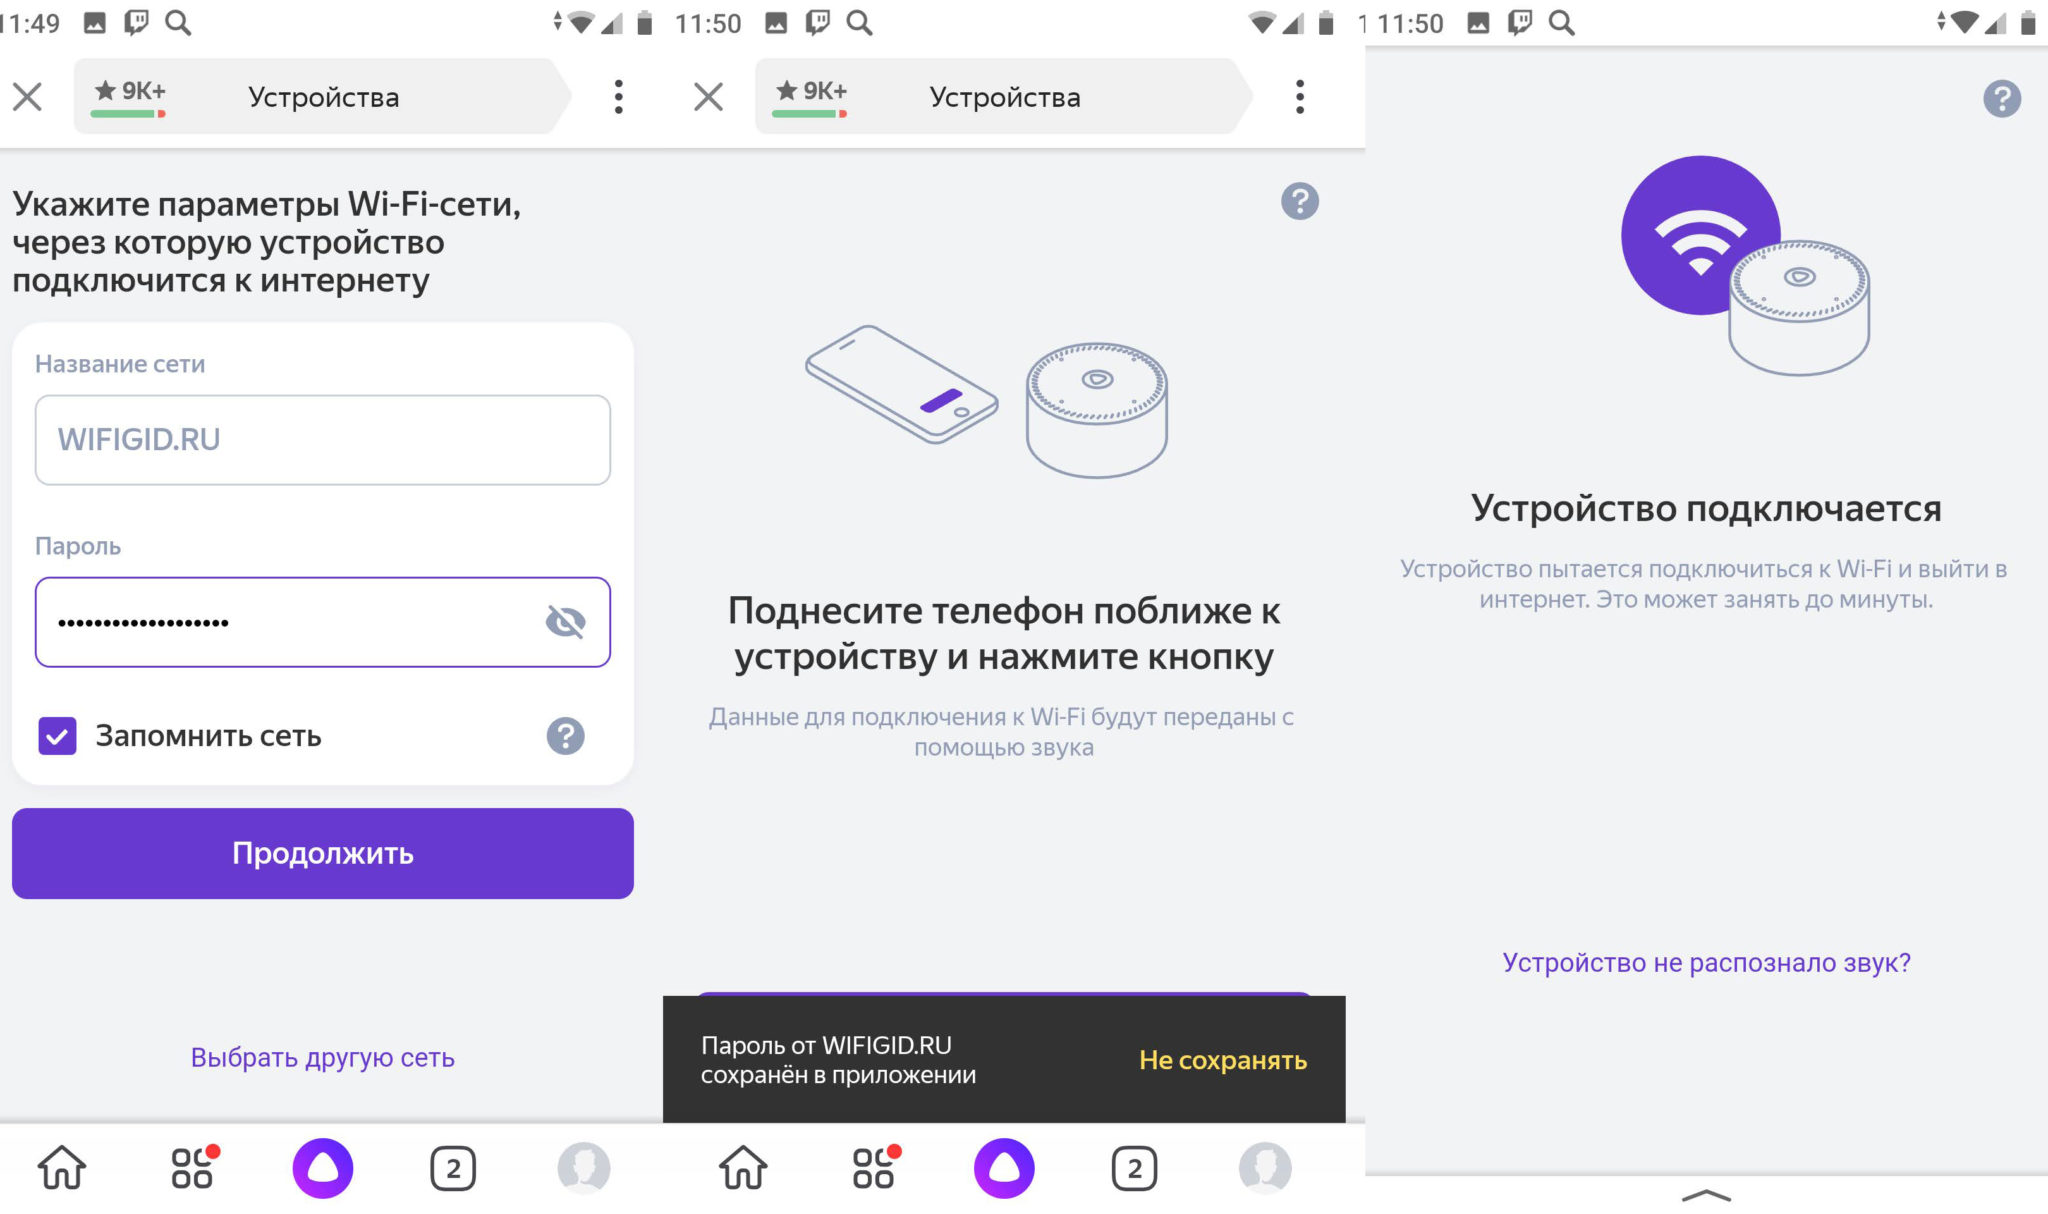Tap the Wi-Fi signal status icon in status bar

[580, 17]
